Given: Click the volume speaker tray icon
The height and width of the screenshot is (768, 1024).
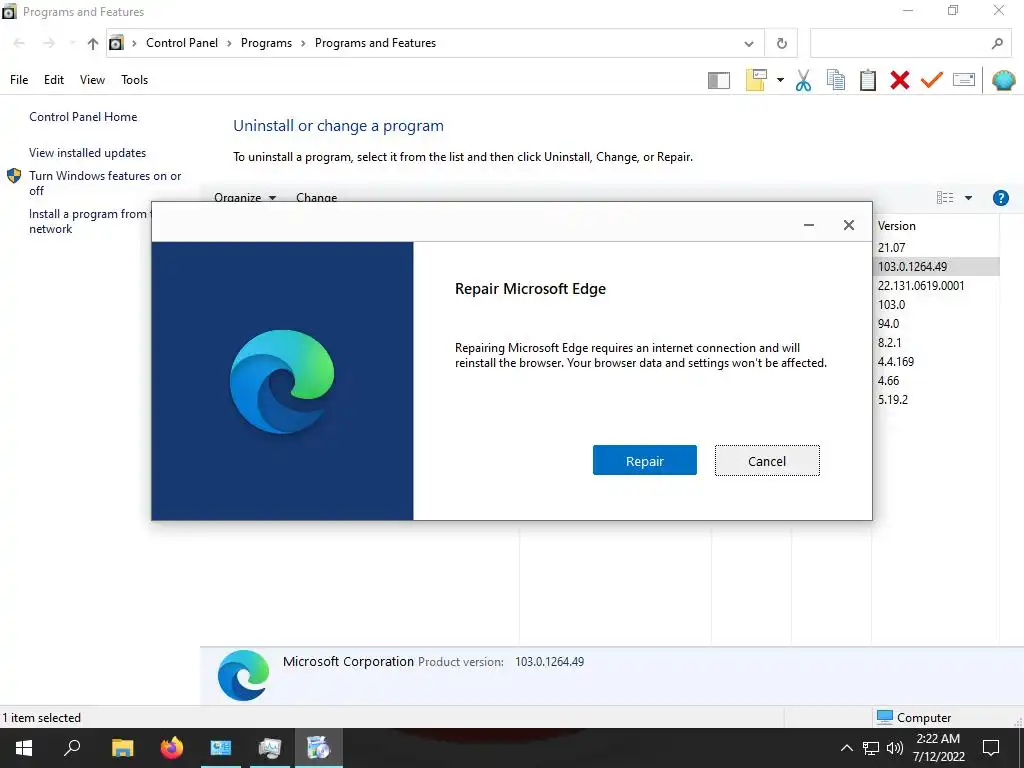Looking at the screenshot, I should pyautogui.click(x=895, y=748).
